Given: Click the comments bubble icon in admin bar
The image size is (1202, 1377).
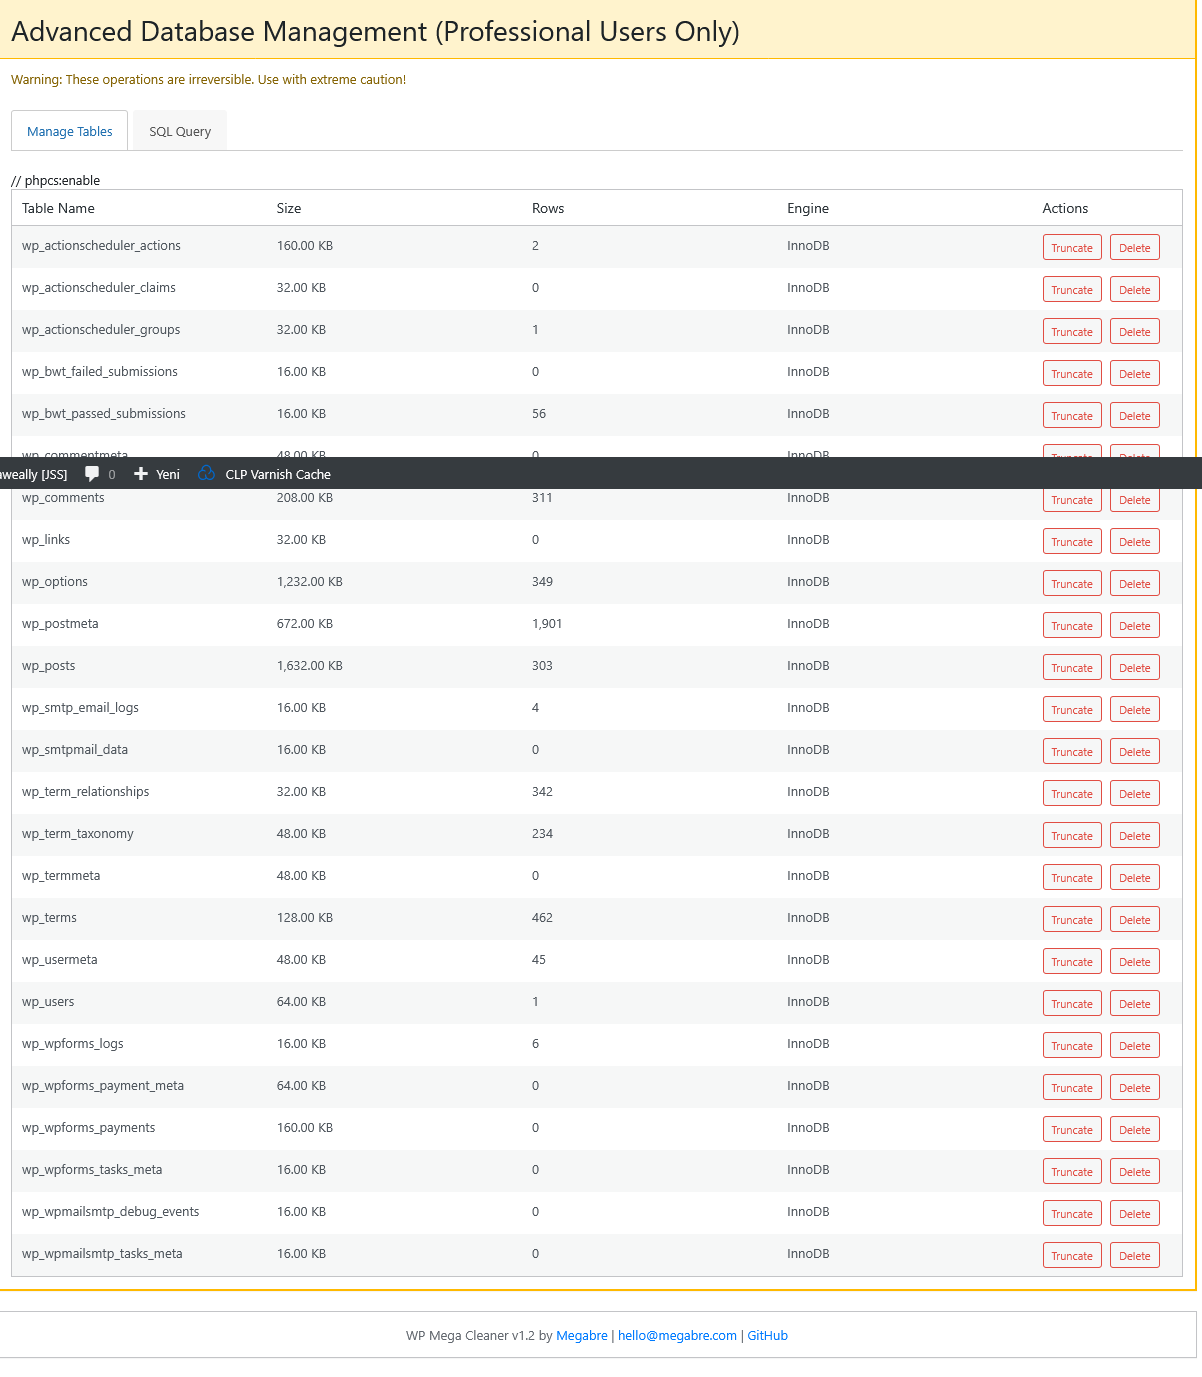Looking at the screenshot, I should click(92, 474).
